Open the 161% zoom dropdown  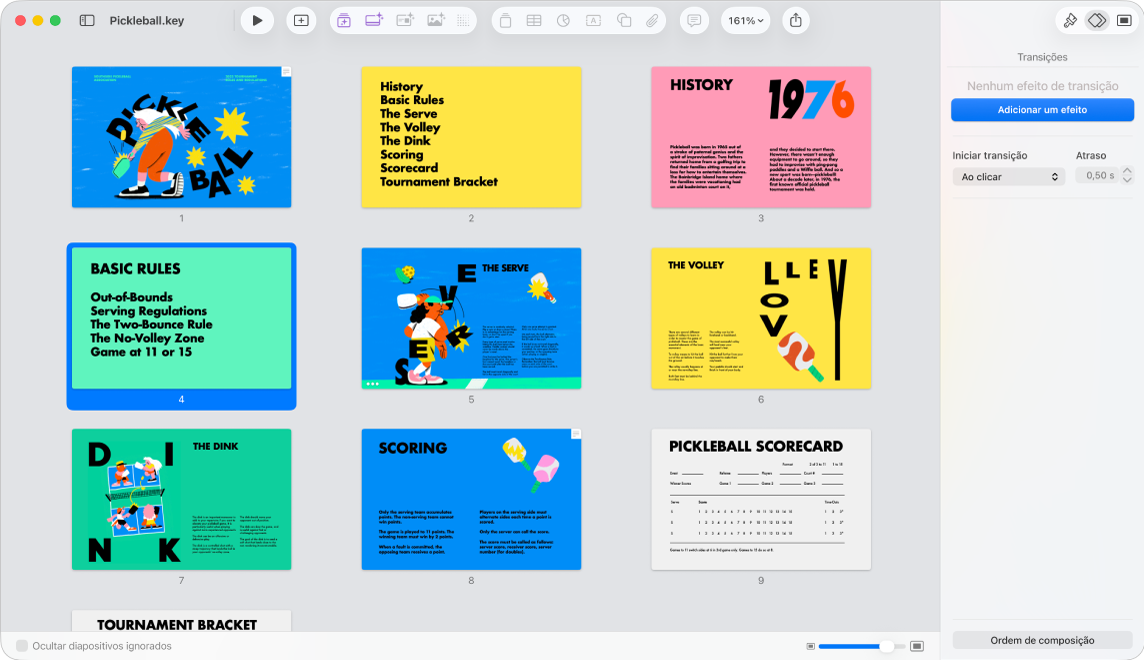point(746,20)
